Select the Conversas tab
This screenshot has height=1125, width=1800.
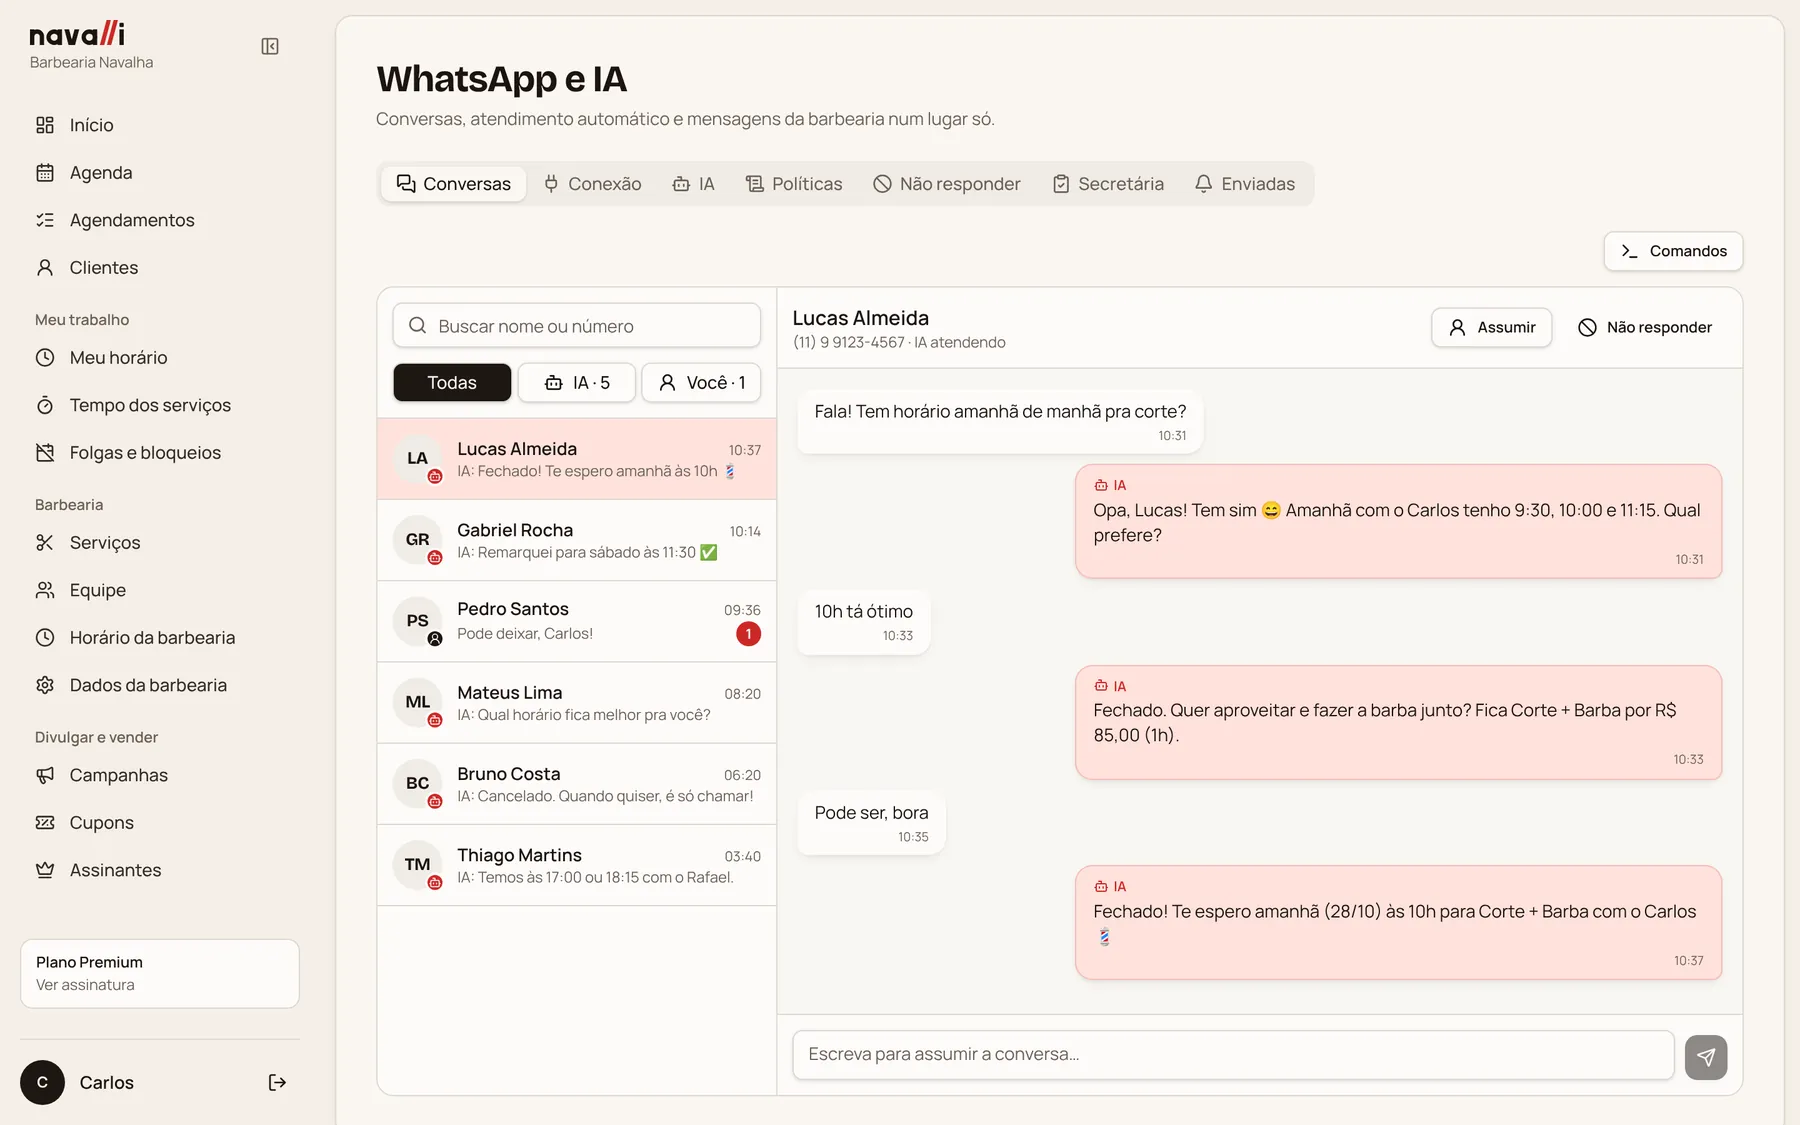(454, 184)
